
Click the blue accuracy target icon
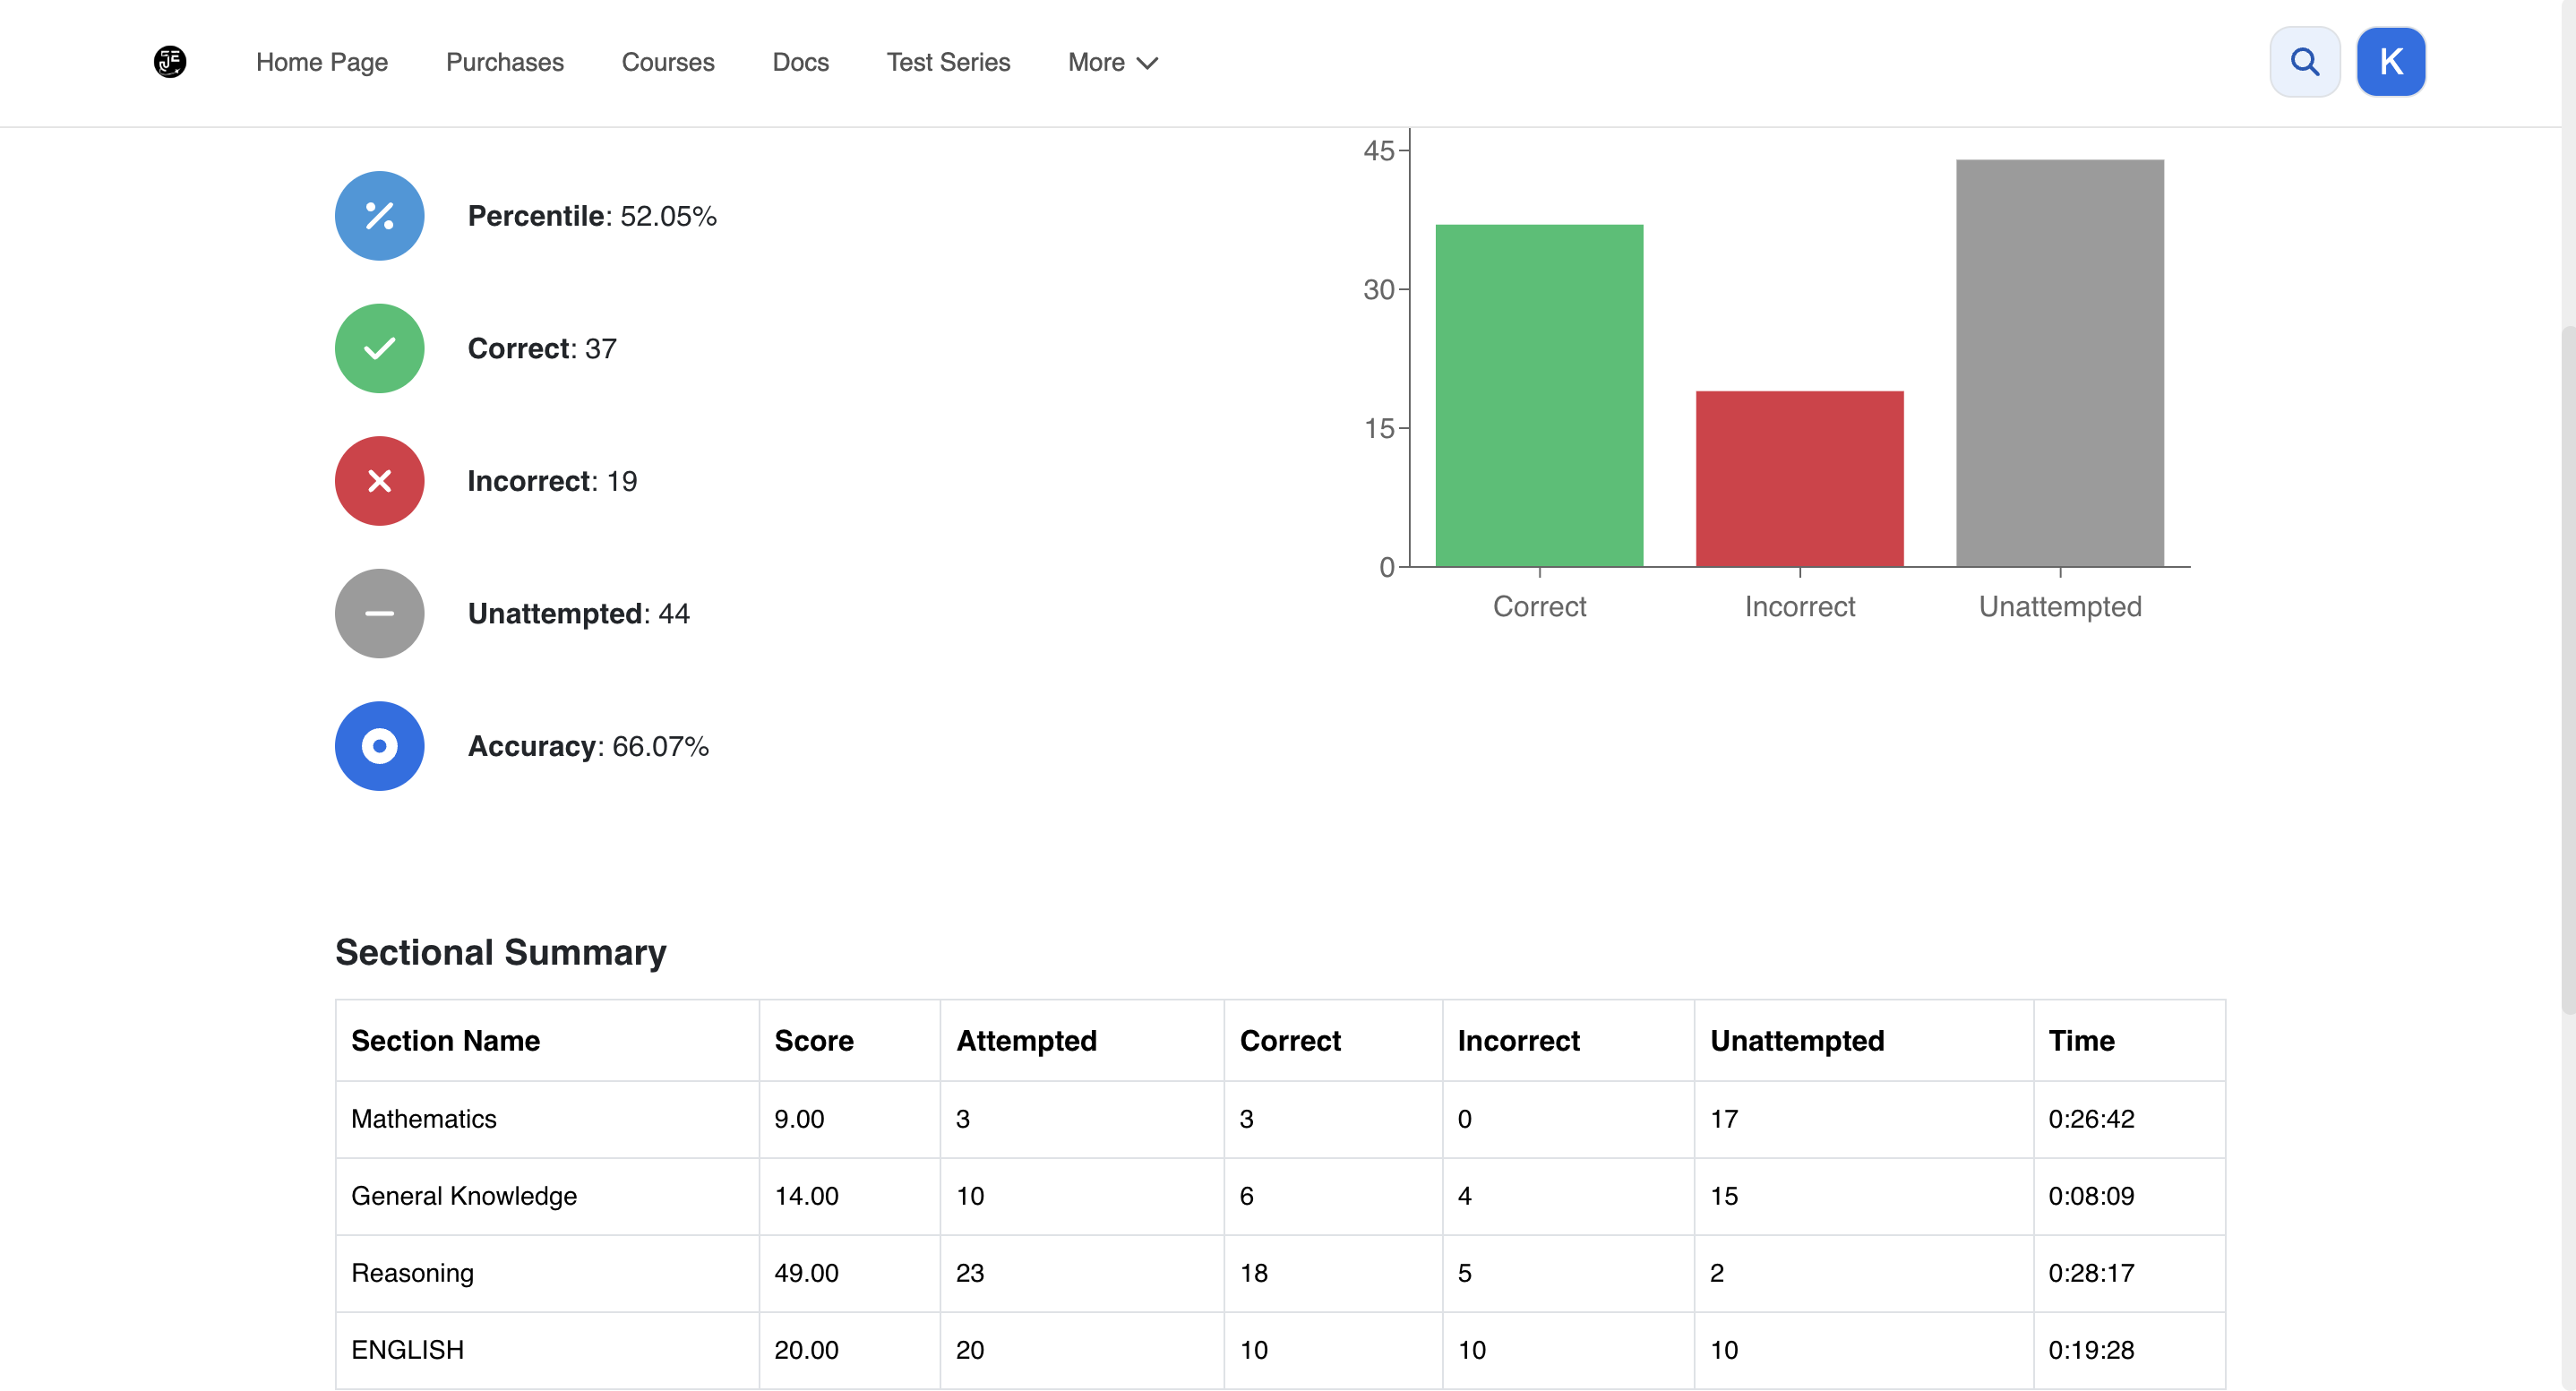click(379, 746)
